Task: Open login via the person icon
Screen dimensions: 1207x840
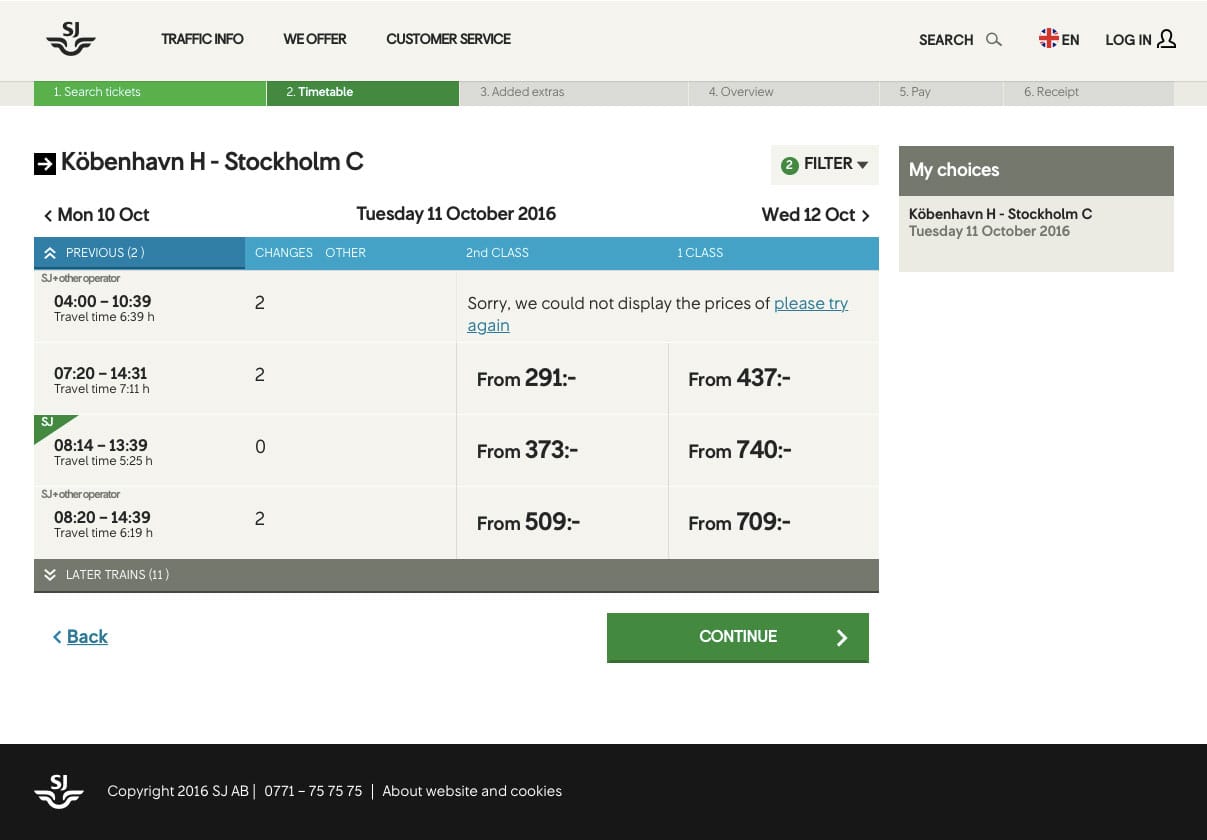Action: click(x=1168, y=40)
